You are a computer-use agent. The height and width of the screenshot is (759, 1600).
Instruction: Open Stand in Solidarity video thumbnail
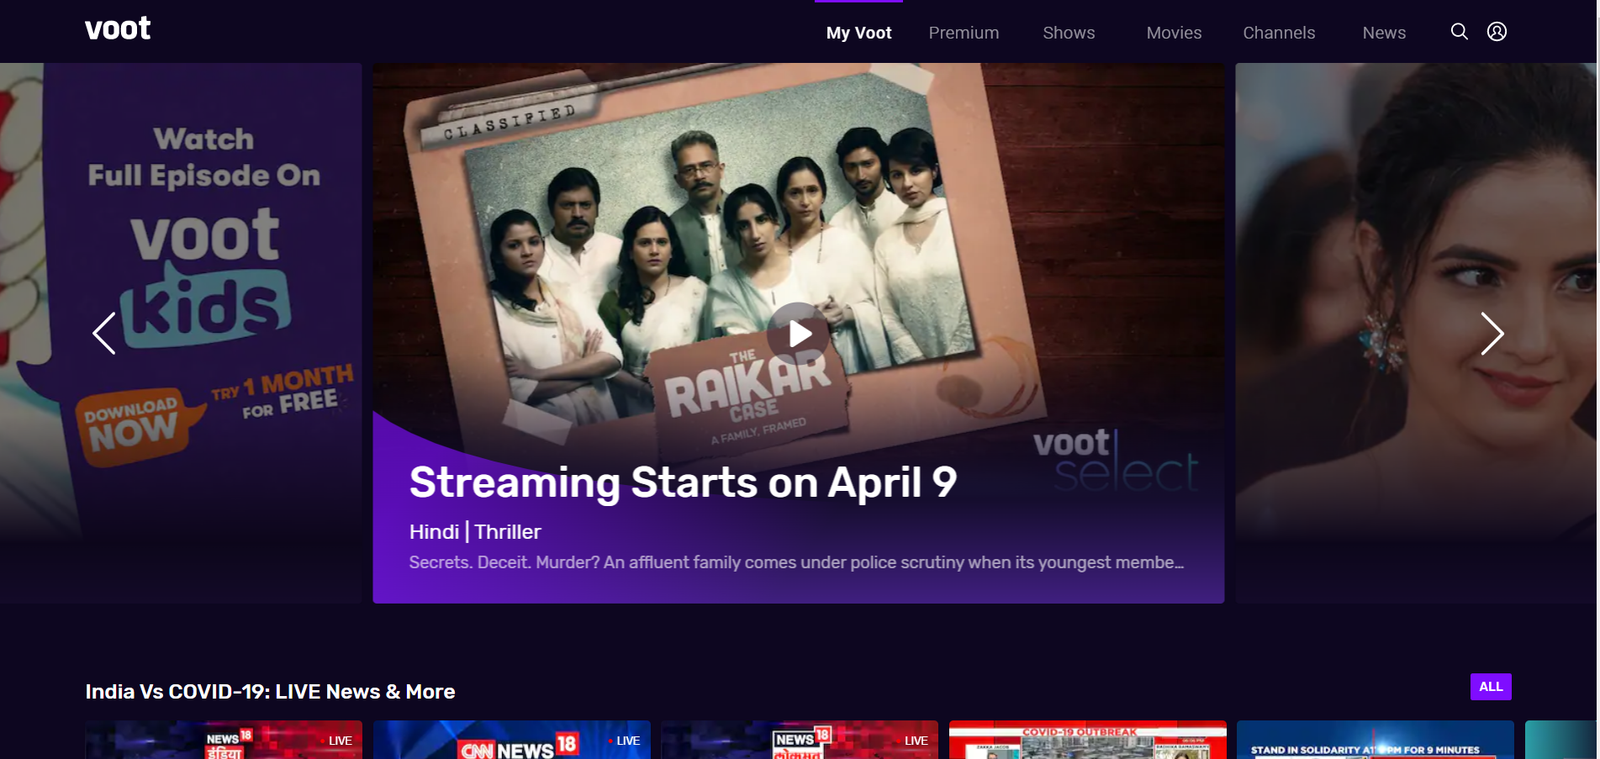[1375, 740]
